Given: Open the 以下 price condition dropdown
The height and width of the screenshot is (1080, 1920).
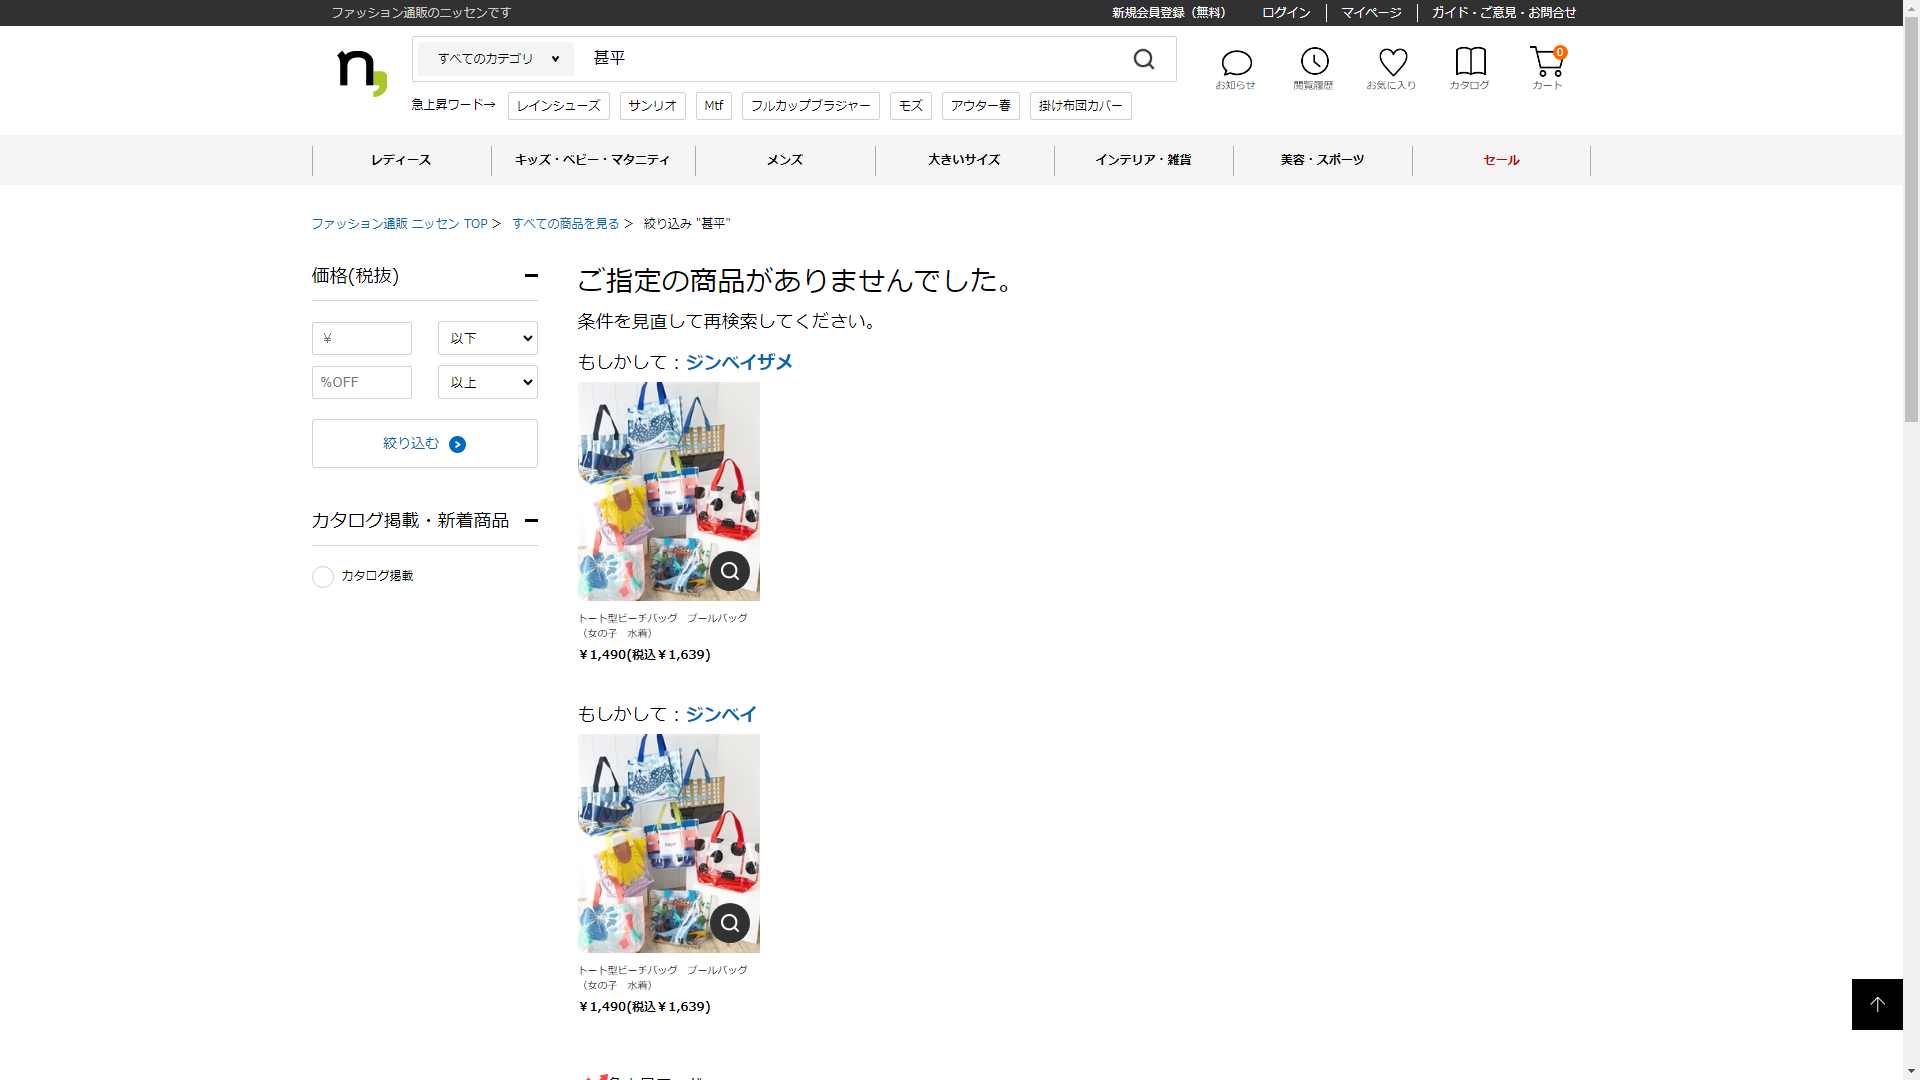Looking at the screenshot, I should pos(488,338).
